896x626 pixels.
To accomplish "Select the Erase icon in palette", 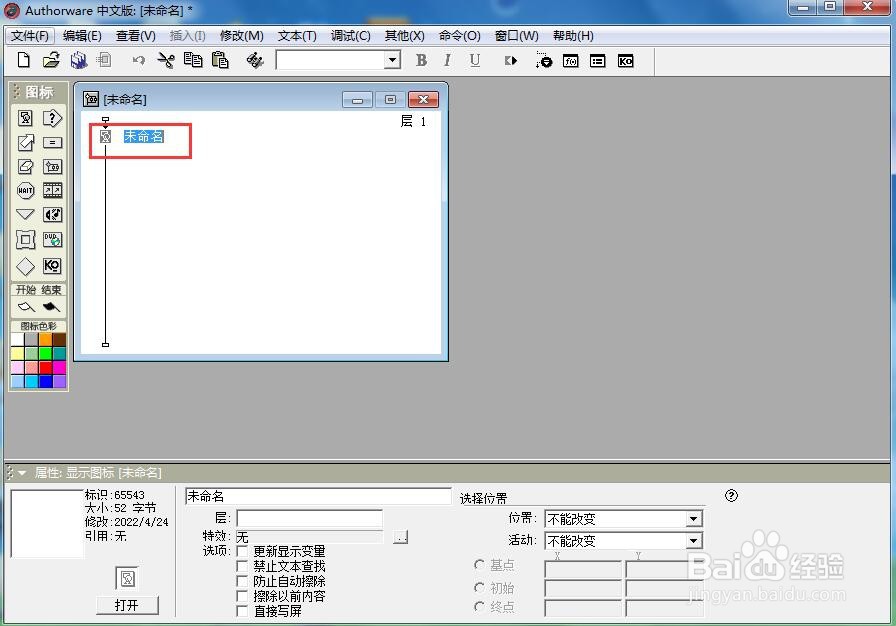I will coord(25,167).
